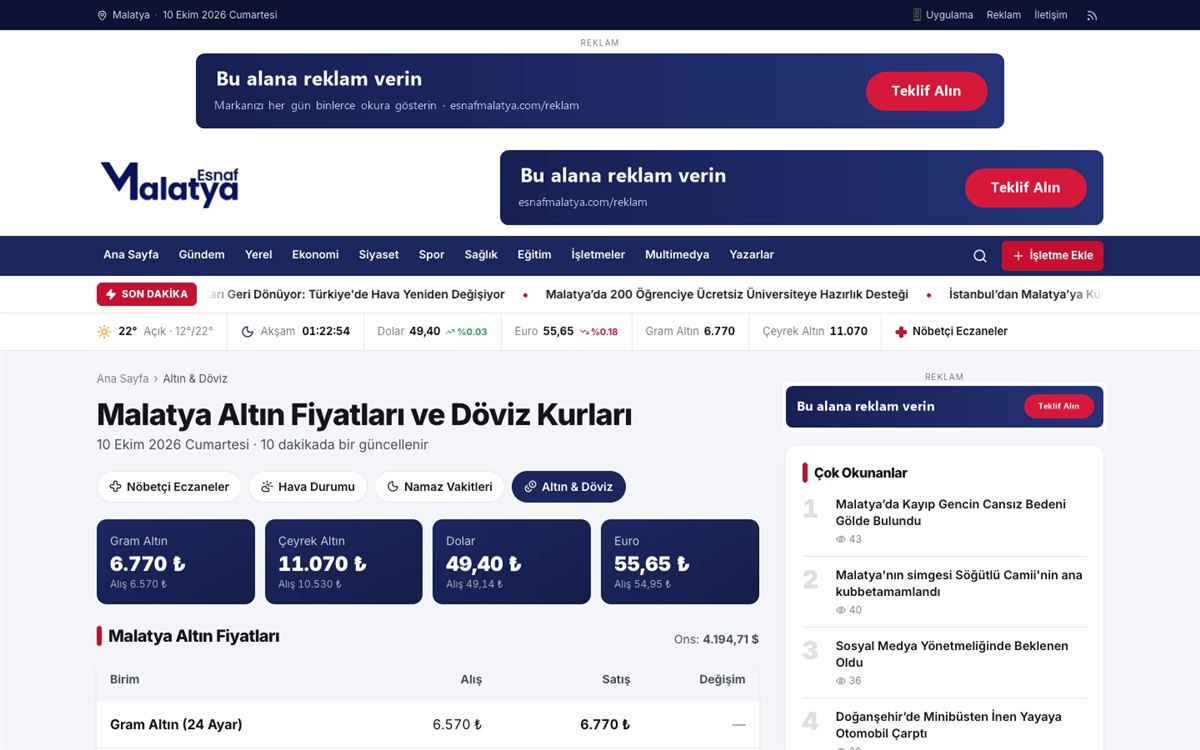Open the Sağlık menu item
The width and height of the screenshot is (1200, 750).
click(481, 255)
